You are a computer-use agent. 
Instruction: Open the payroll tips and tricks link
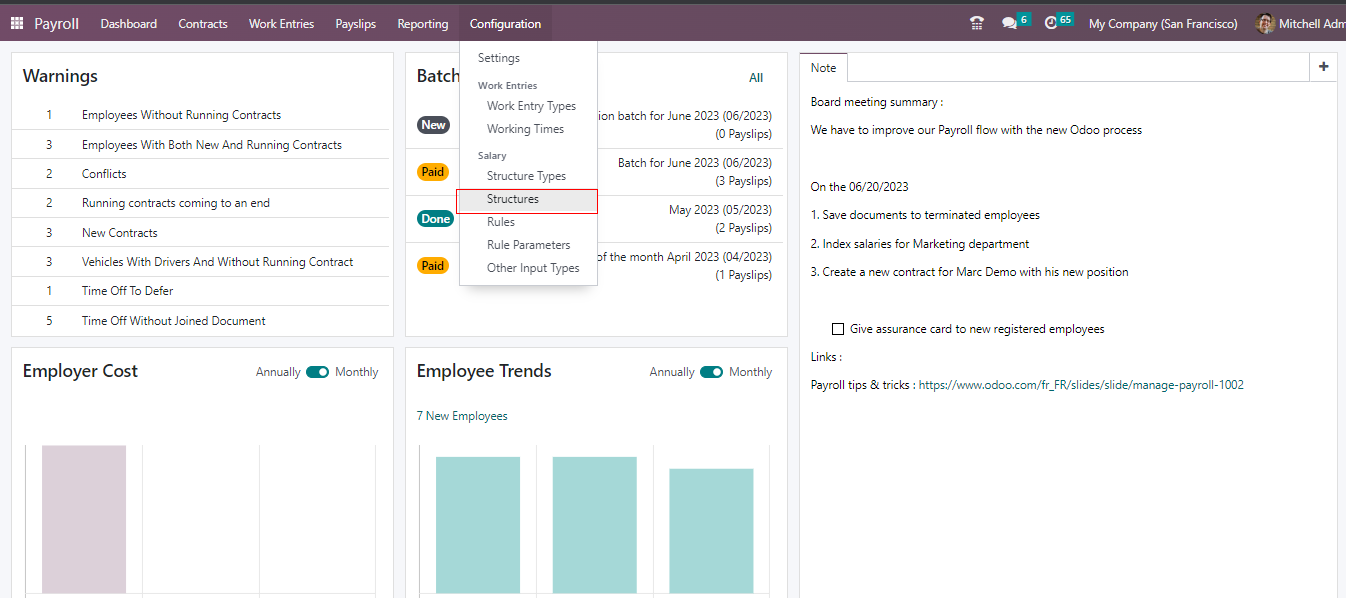(x=1081, y=385)
